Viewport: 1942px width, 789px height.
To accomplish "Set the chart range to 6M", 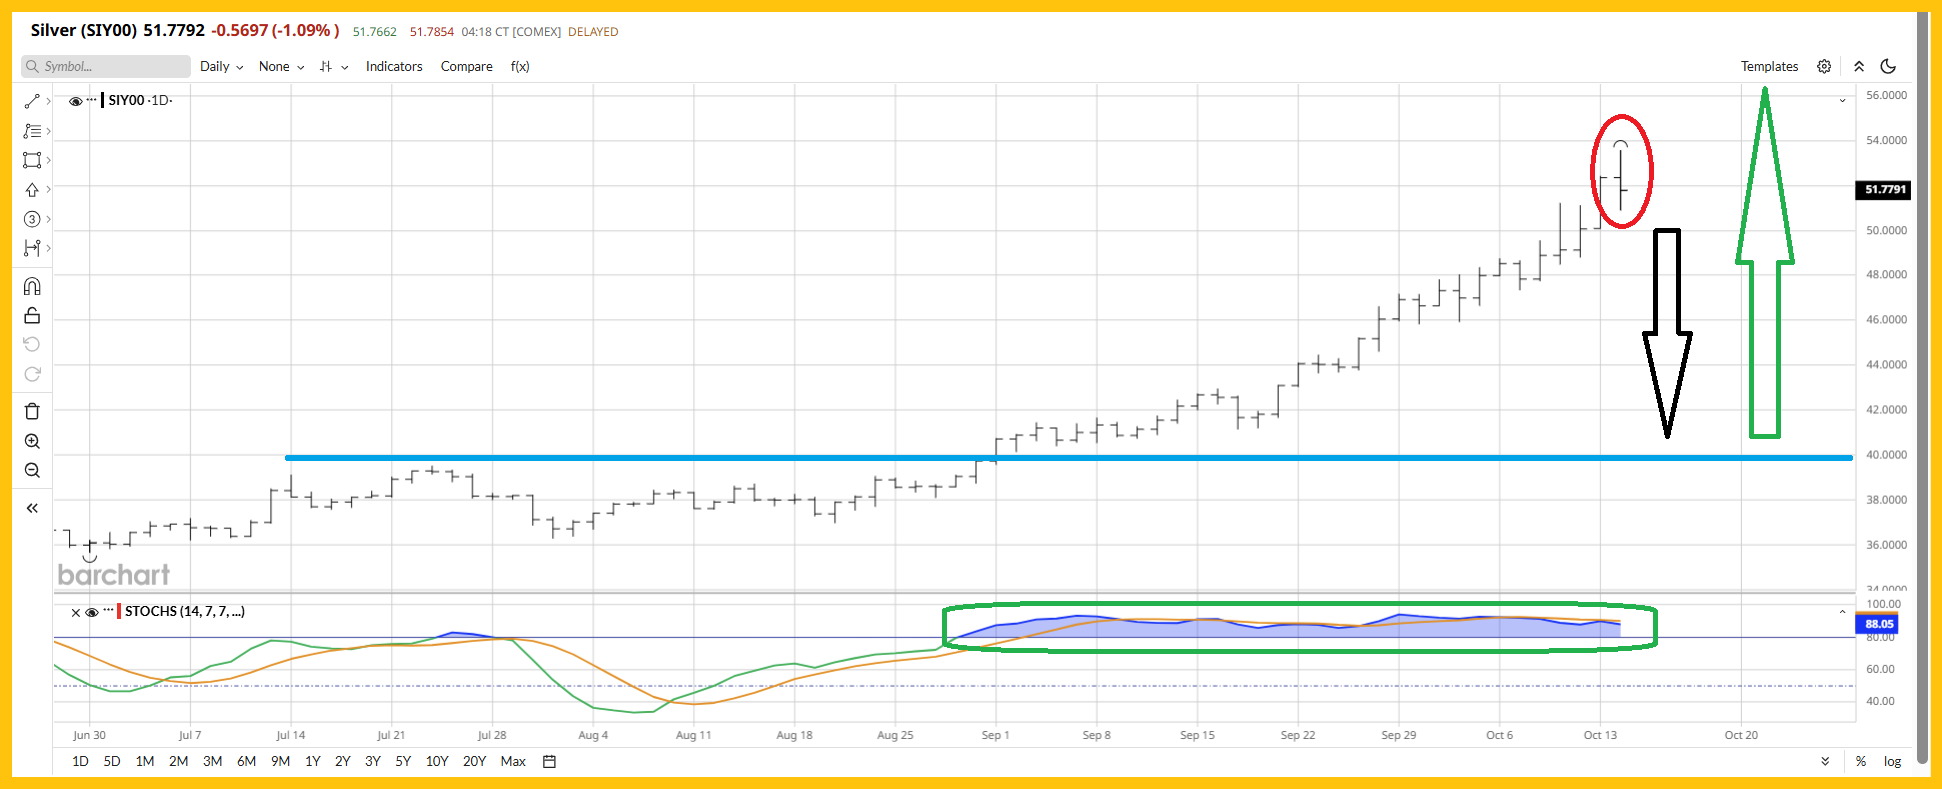I will (246, 761).
